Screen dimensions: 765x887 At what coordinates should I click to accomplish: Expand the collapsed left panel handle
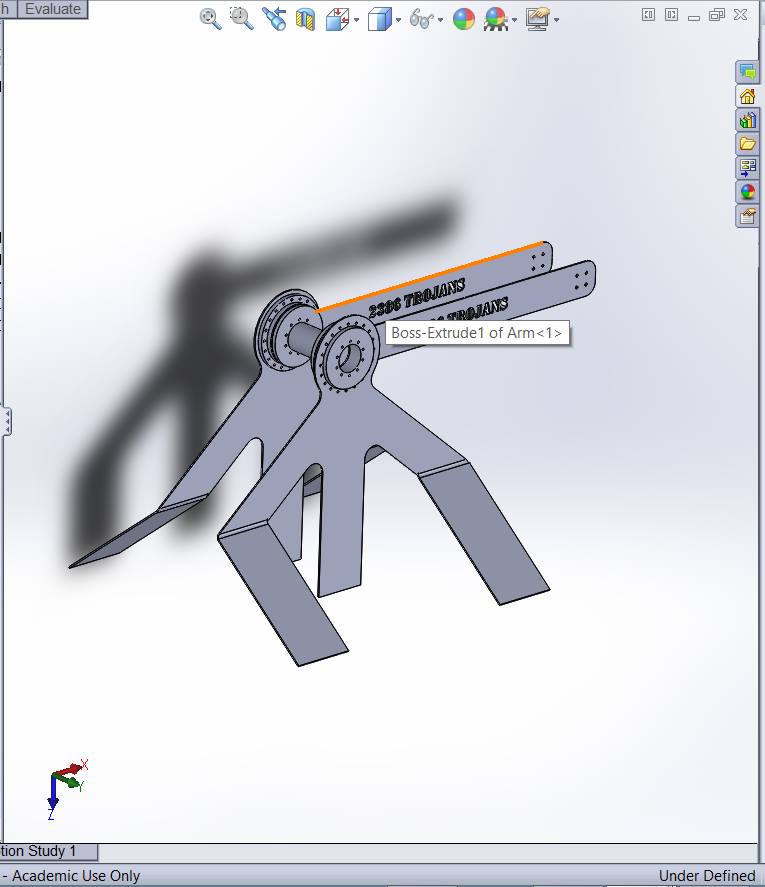coord(7,422)
